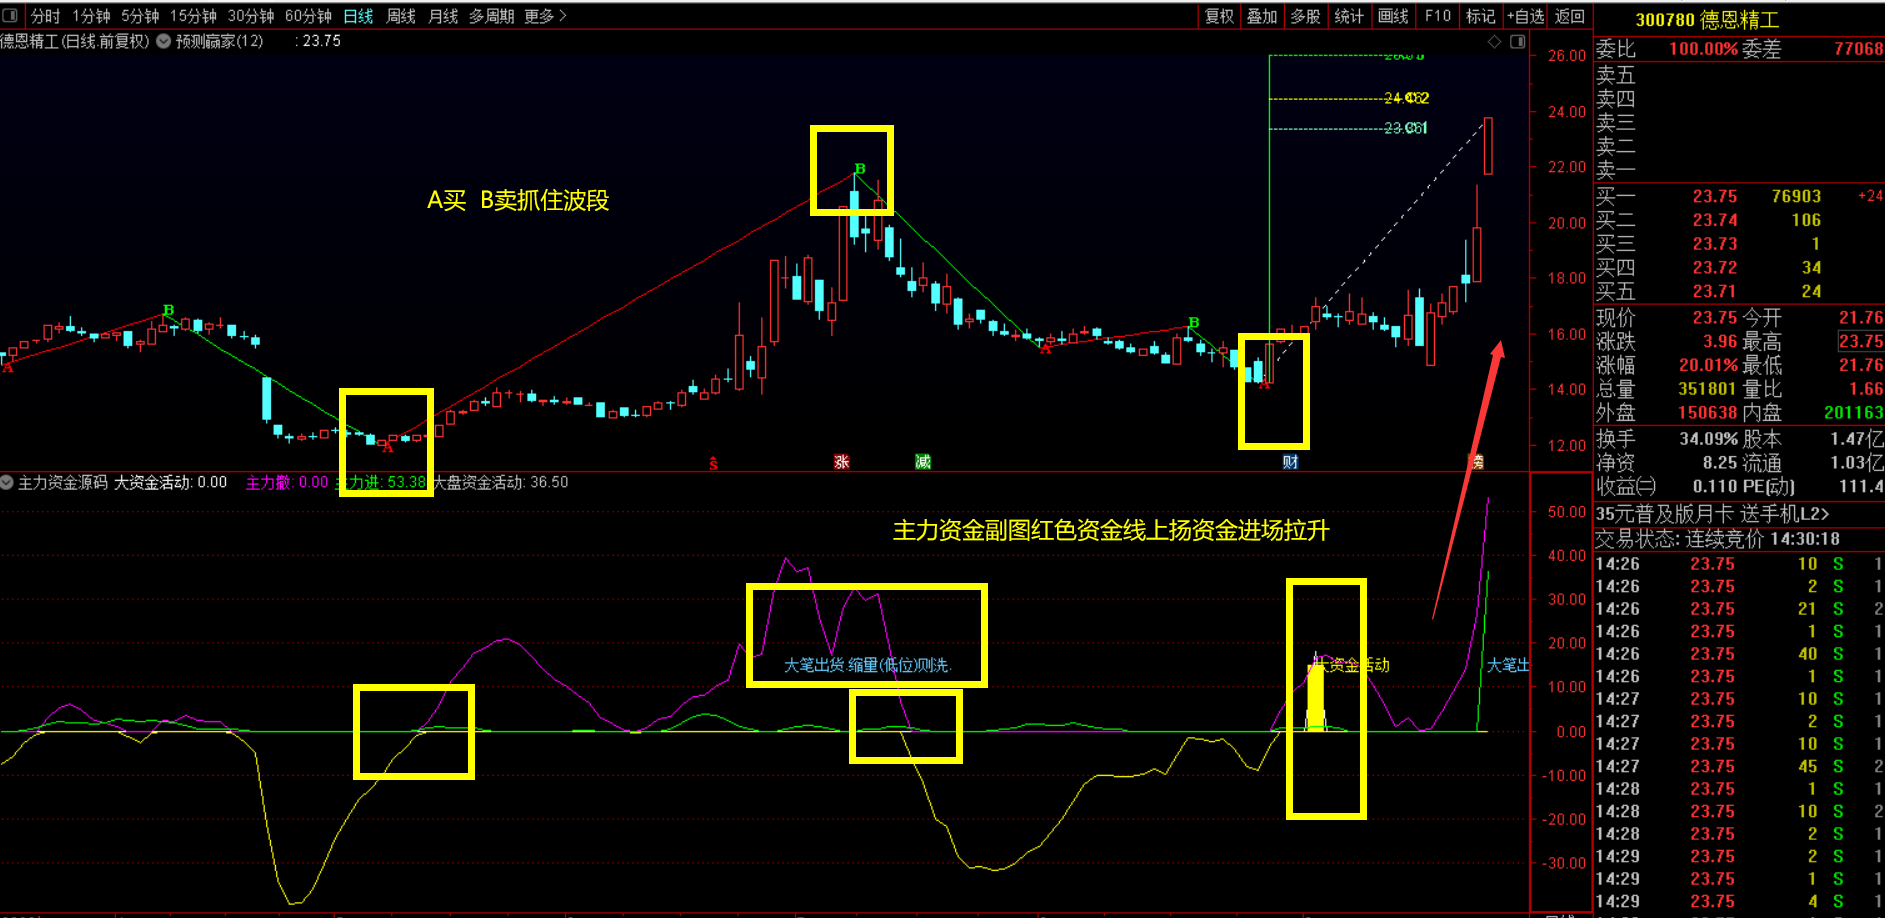Switch to 月线 monthly chart
Screen dimensions: 1885x918
pos(443,16)
